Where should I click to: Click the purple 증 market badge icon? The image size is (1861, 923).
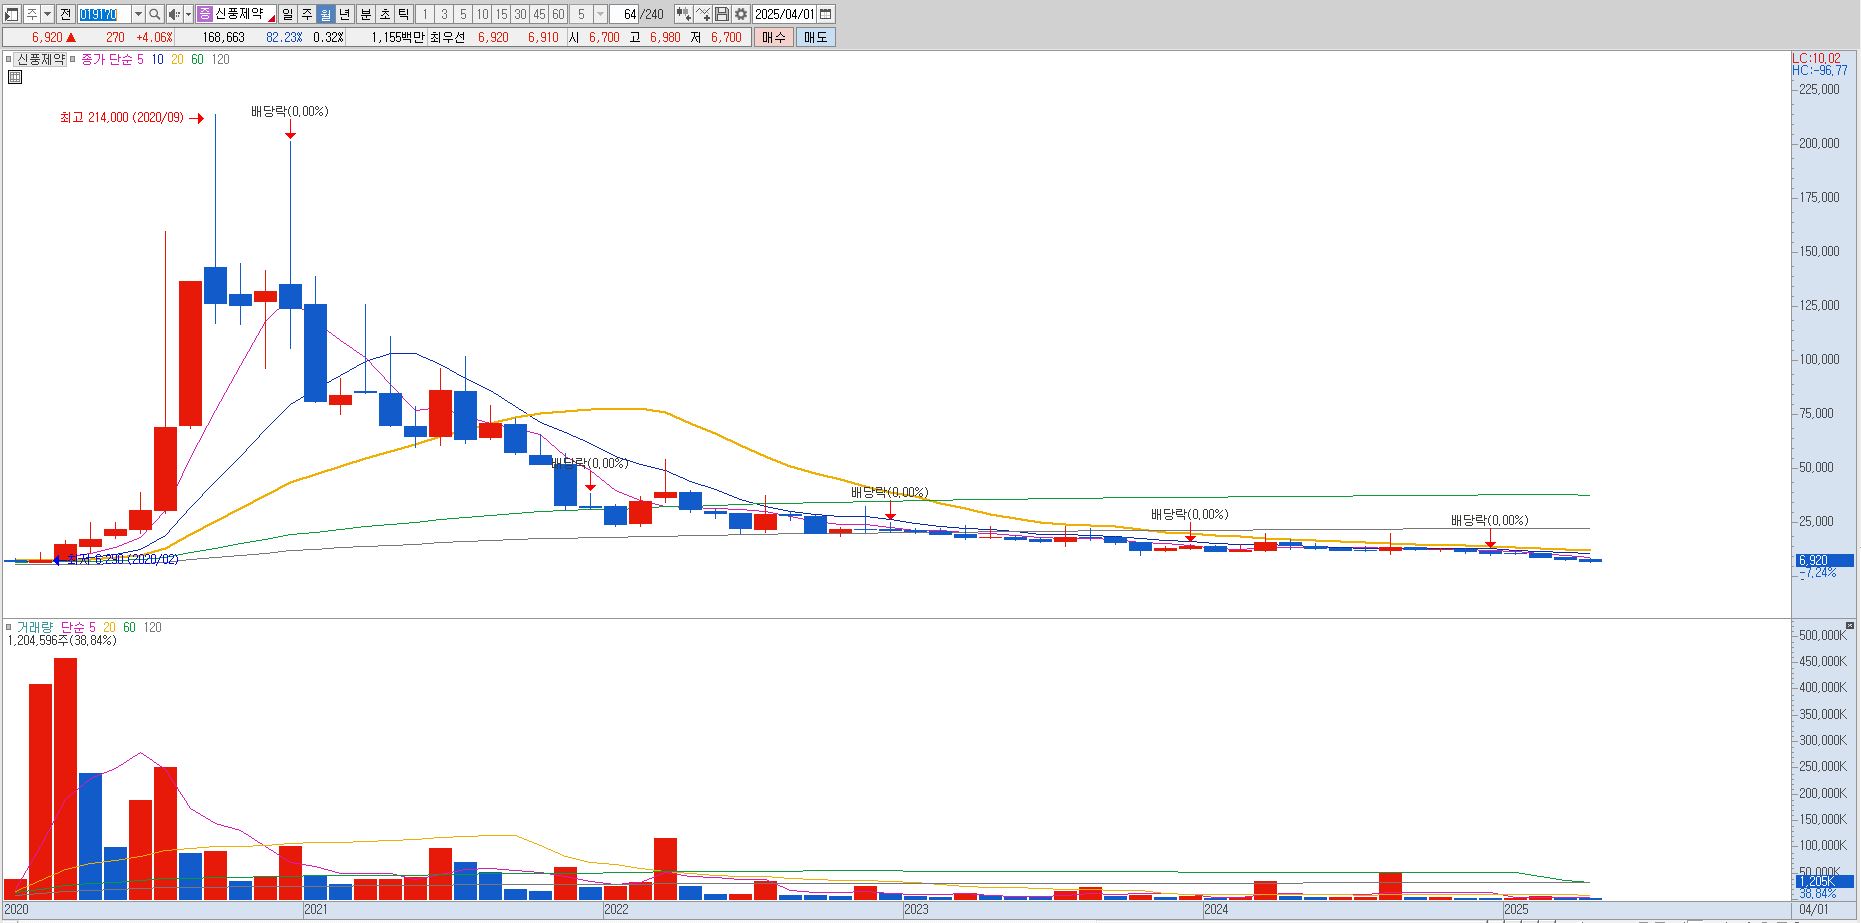pos(205,14)
